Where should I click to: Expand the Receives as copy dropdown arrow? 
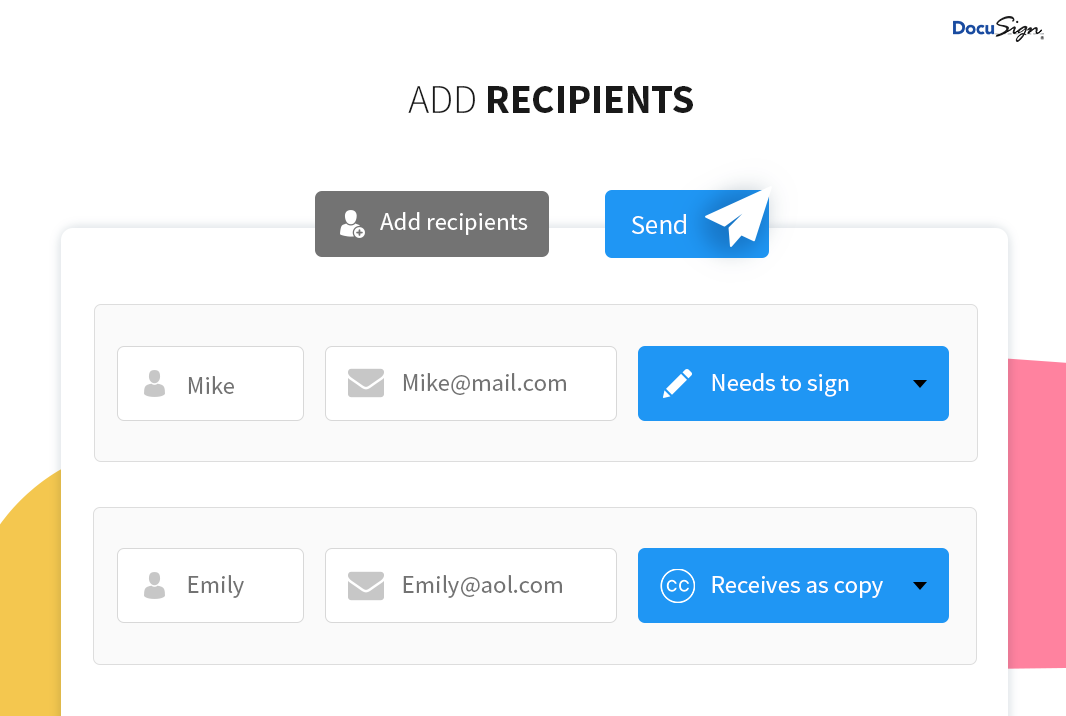click(x=920, y=585)
